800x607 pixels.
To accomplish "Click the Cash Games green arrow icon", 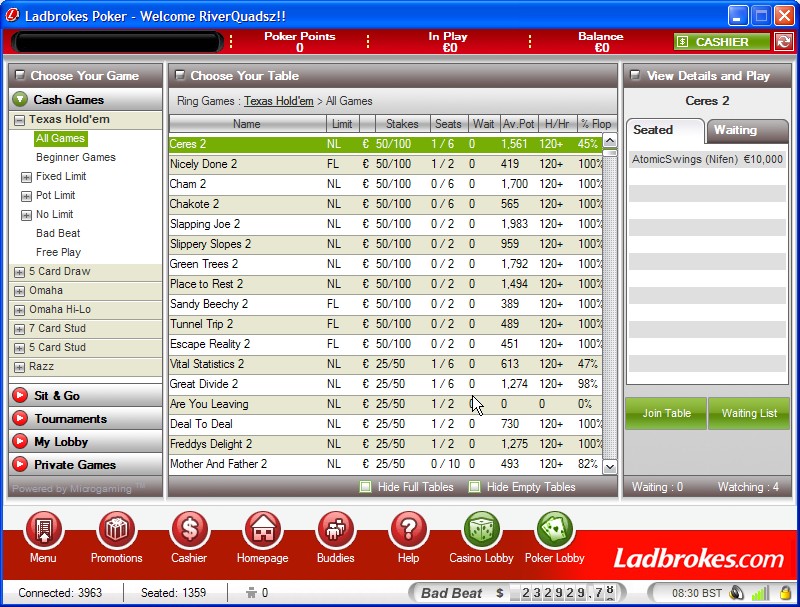I will (x=20, y=99).
